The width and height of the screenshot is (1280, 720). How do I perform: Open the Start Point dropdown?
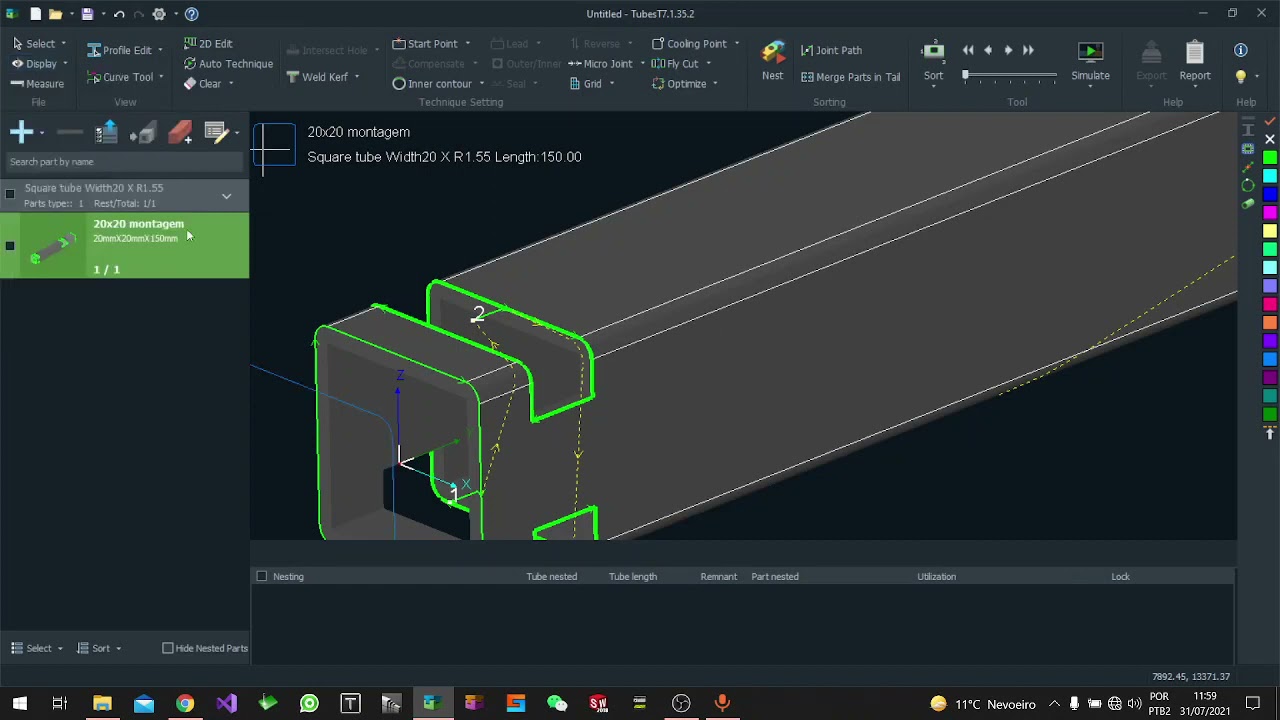467,44
